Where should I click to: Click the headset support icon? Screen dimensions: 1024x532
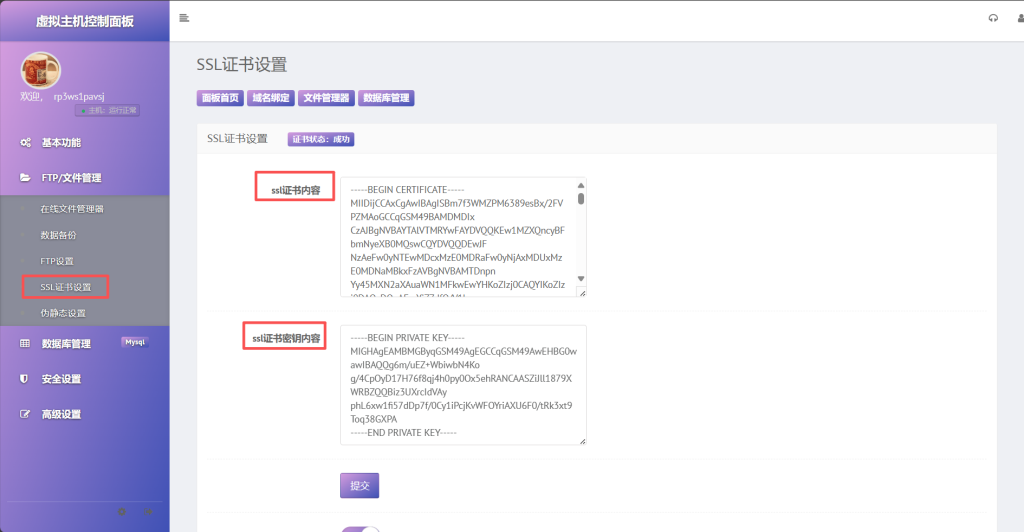(x=993, y=18)
